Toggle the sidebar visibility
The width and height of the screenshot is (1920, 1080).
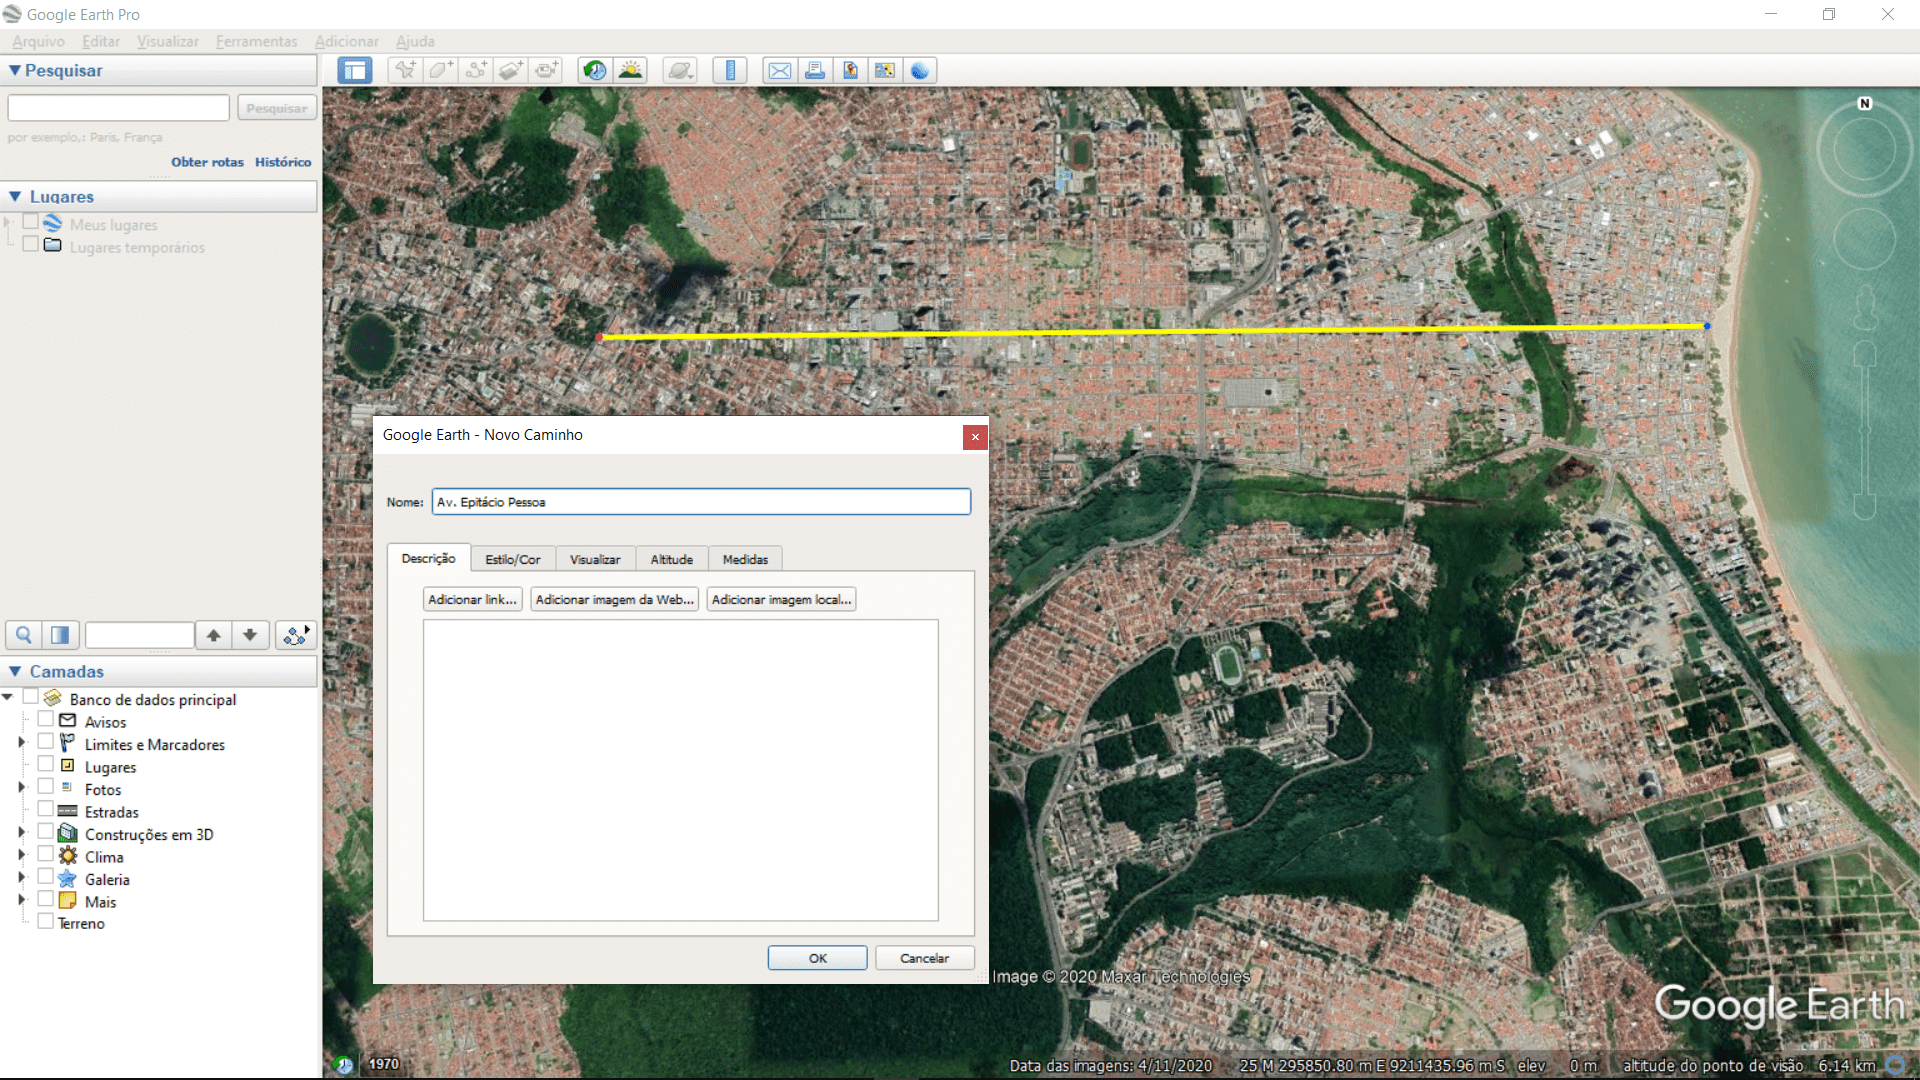[x=354, y=70]
